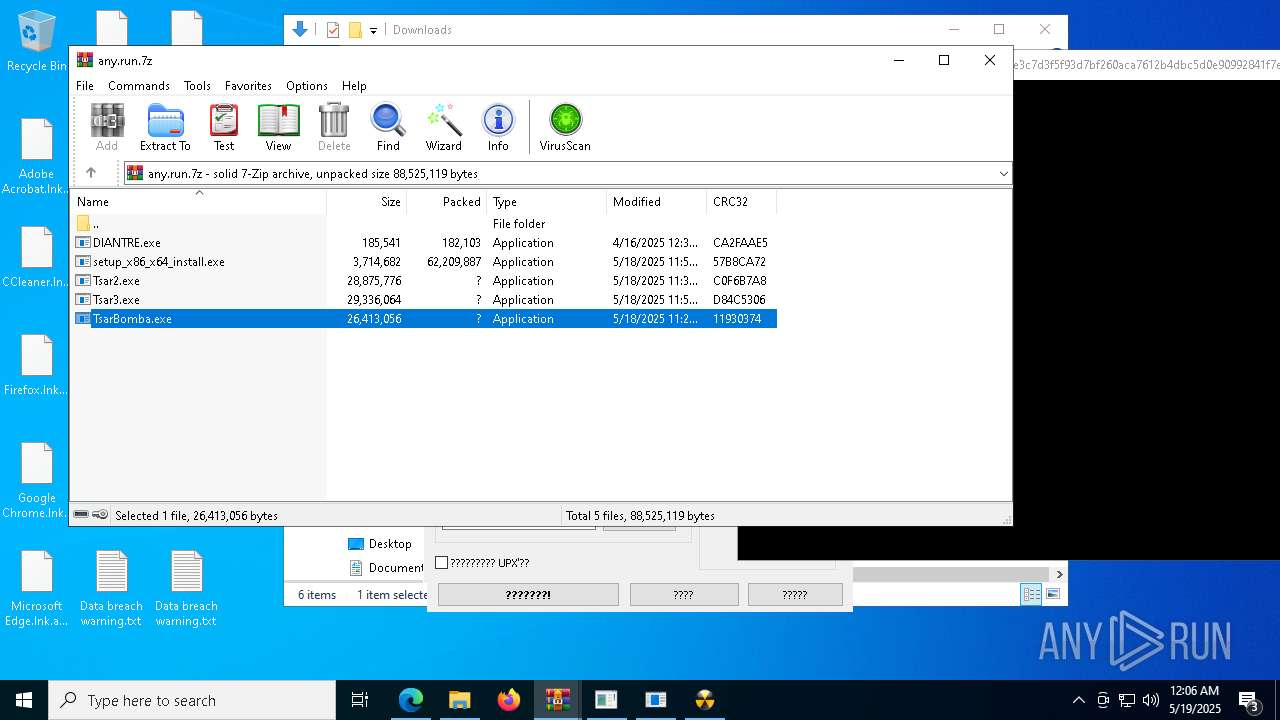Open Adobe Acrobat.lnk desktop icon

point(37,157)
